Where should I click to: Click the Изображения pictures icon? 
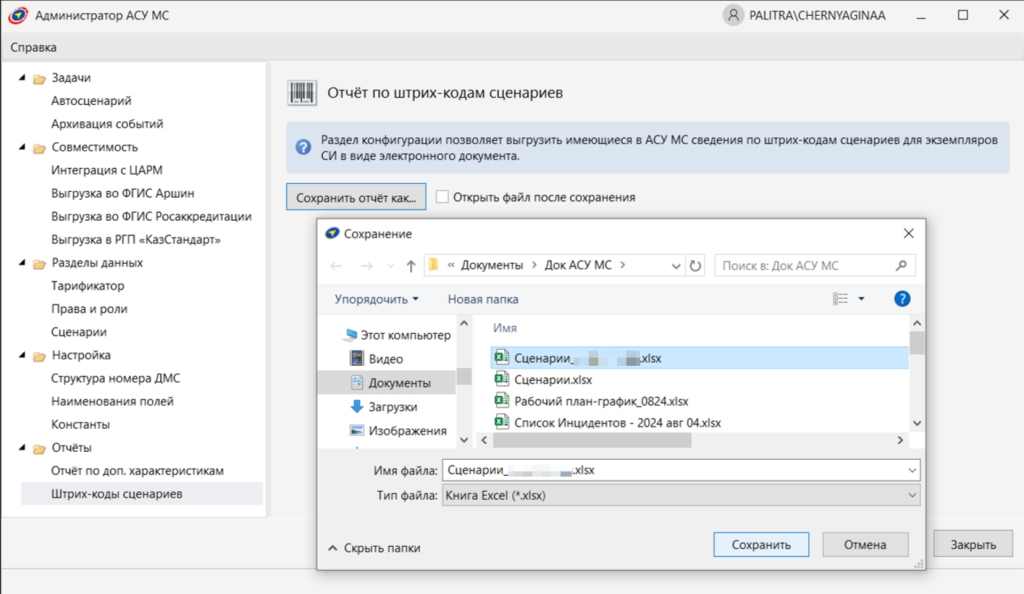pos(357,430)
